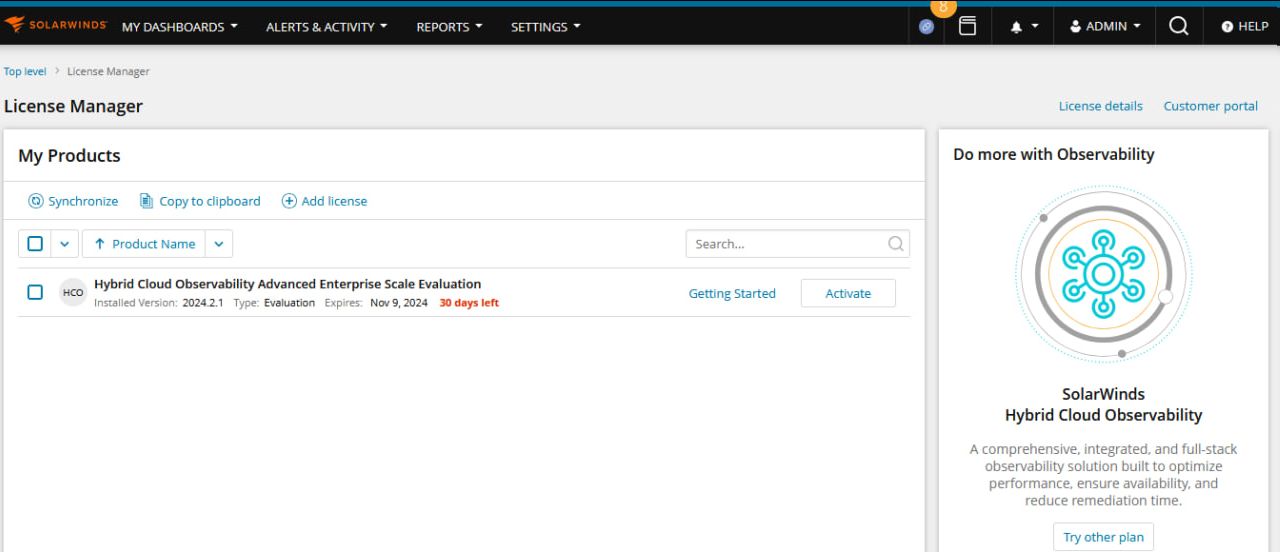This screenshot has height=552, width=1280.
Task: Click the ascending sort arrow icon
Action: [x=99, y=244]
